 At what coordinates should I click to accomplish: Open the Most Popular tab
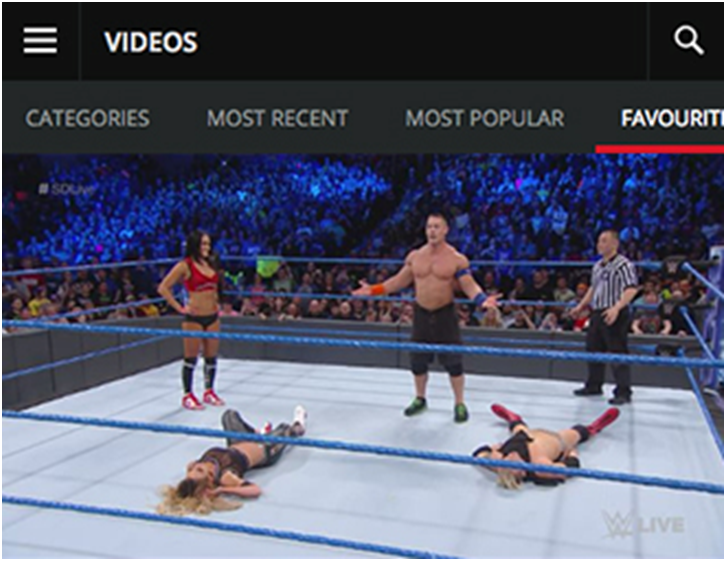click(x=485, y=118)
